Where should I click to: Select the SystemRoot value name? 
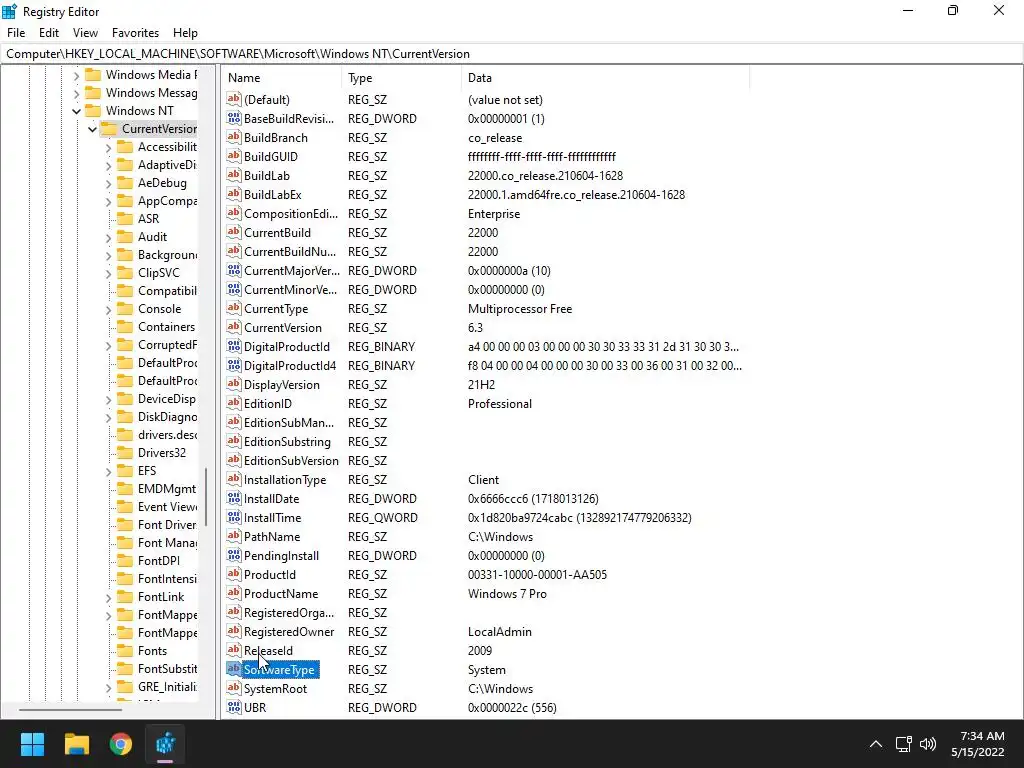(276, 688)
